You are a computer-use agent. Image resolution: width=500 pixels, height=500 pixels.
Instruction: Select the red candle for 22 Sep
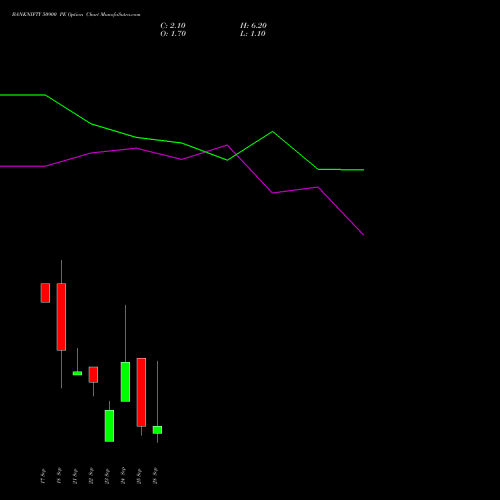click(93, 374)
